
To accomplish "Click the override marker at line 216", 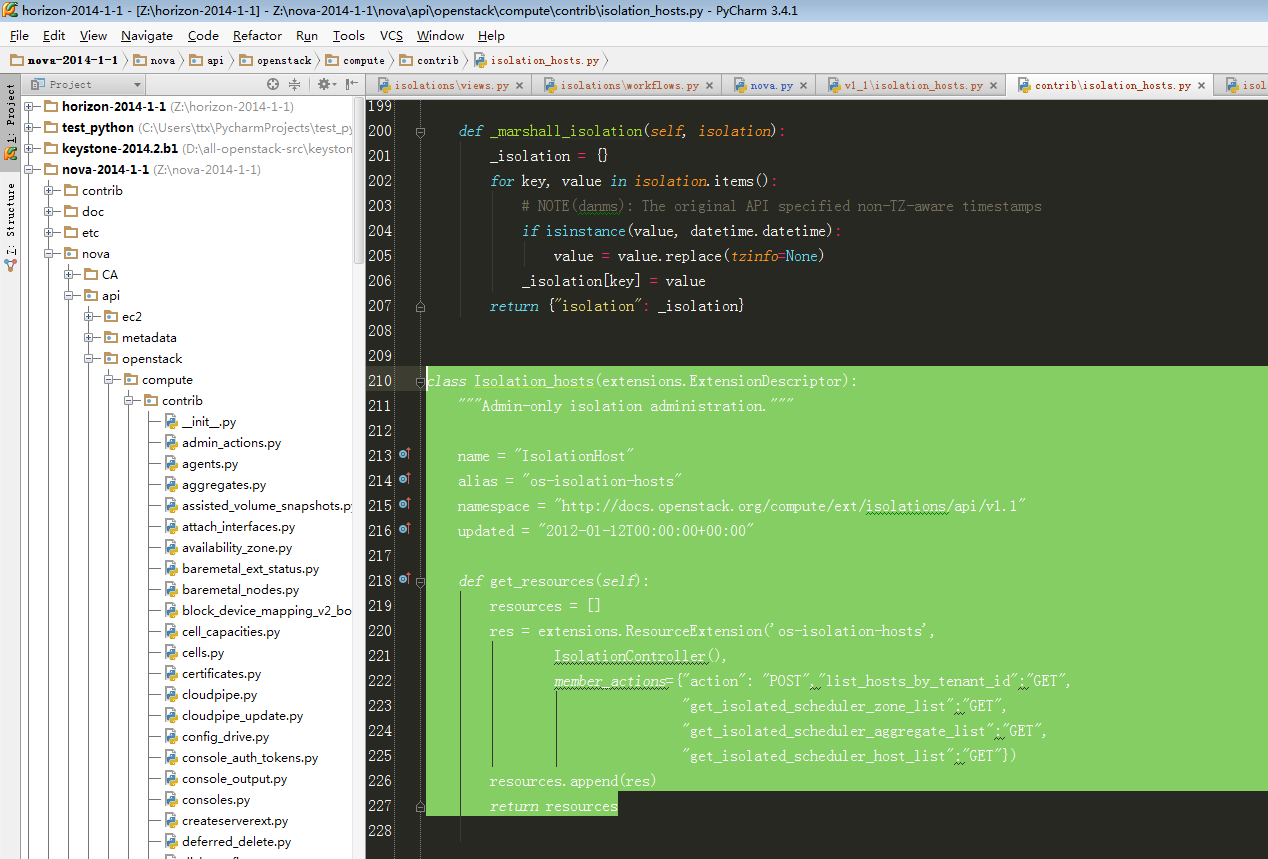I will pyautogui.click(x=405, y=530).
